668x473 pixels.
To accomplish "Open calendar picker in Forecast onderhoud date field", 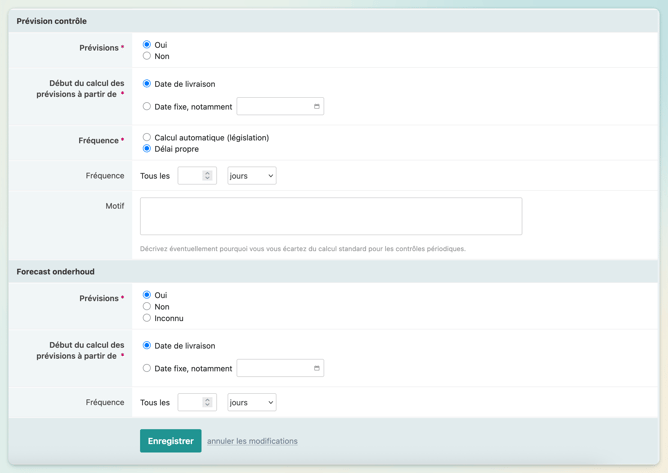I will (317, 369).
